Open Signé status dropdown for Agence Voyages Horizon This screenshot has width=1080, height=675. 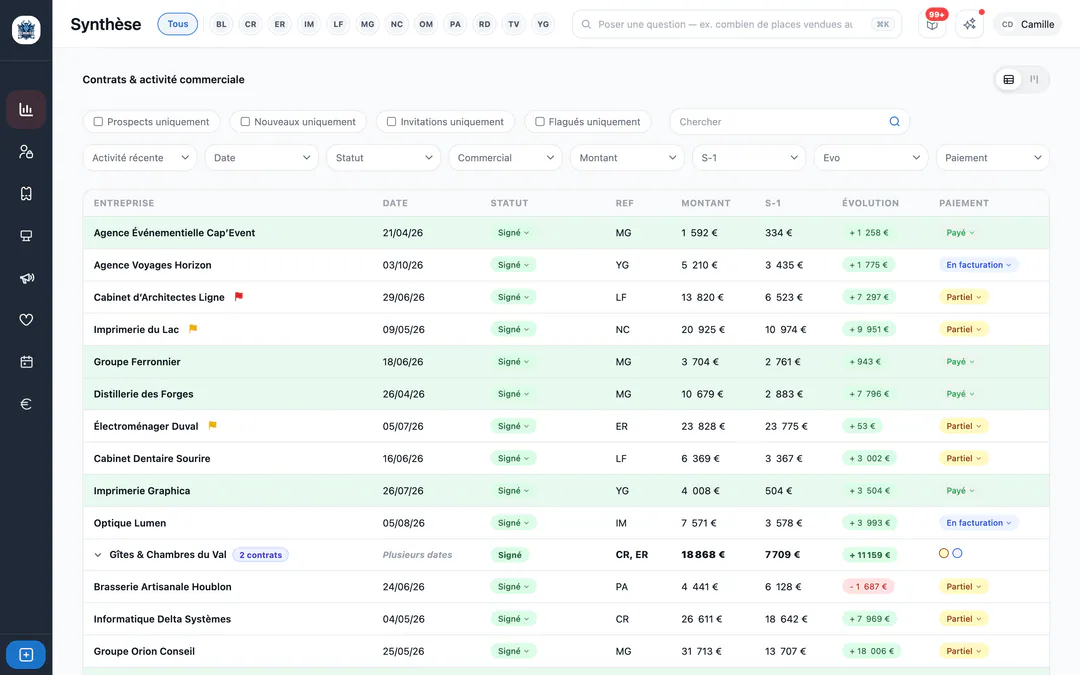click(513, 264)
